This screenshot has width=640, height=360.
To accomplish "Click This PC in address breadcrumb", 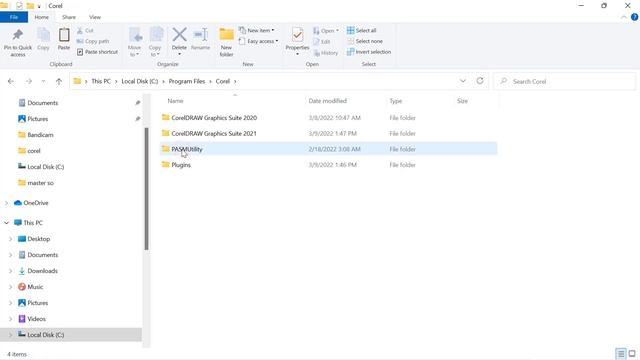I will click(101, 81).
